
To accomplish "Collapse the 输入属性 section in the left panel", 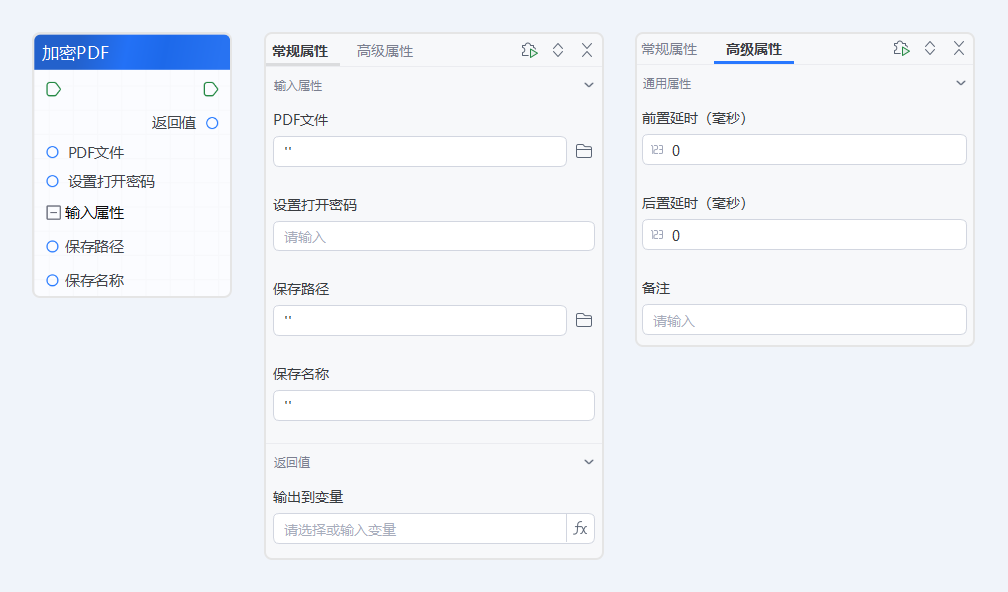I will pyautogui.click(x=589, y=86).
